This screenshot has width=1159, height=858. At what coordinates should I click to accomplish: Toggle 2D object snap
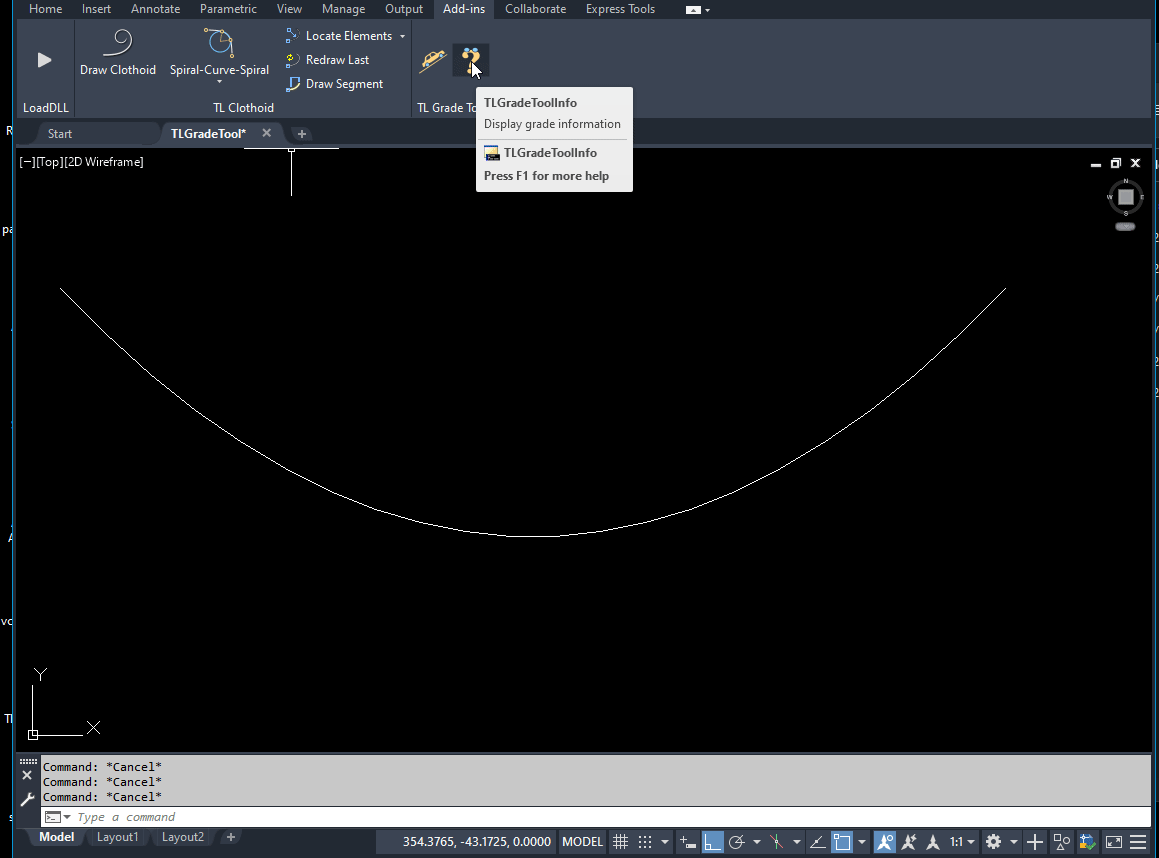tap(842, 842)
